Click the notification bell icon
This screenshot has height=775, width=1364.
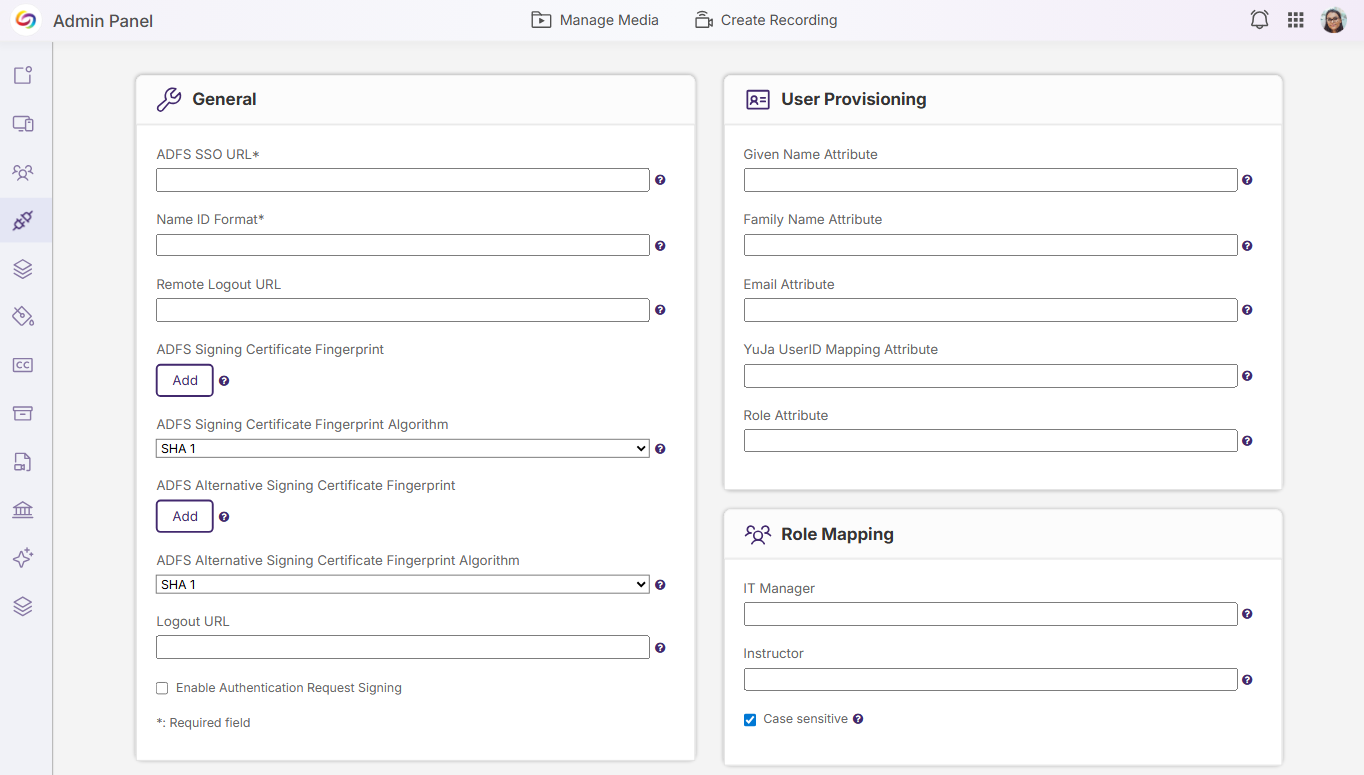point(1259,19)
